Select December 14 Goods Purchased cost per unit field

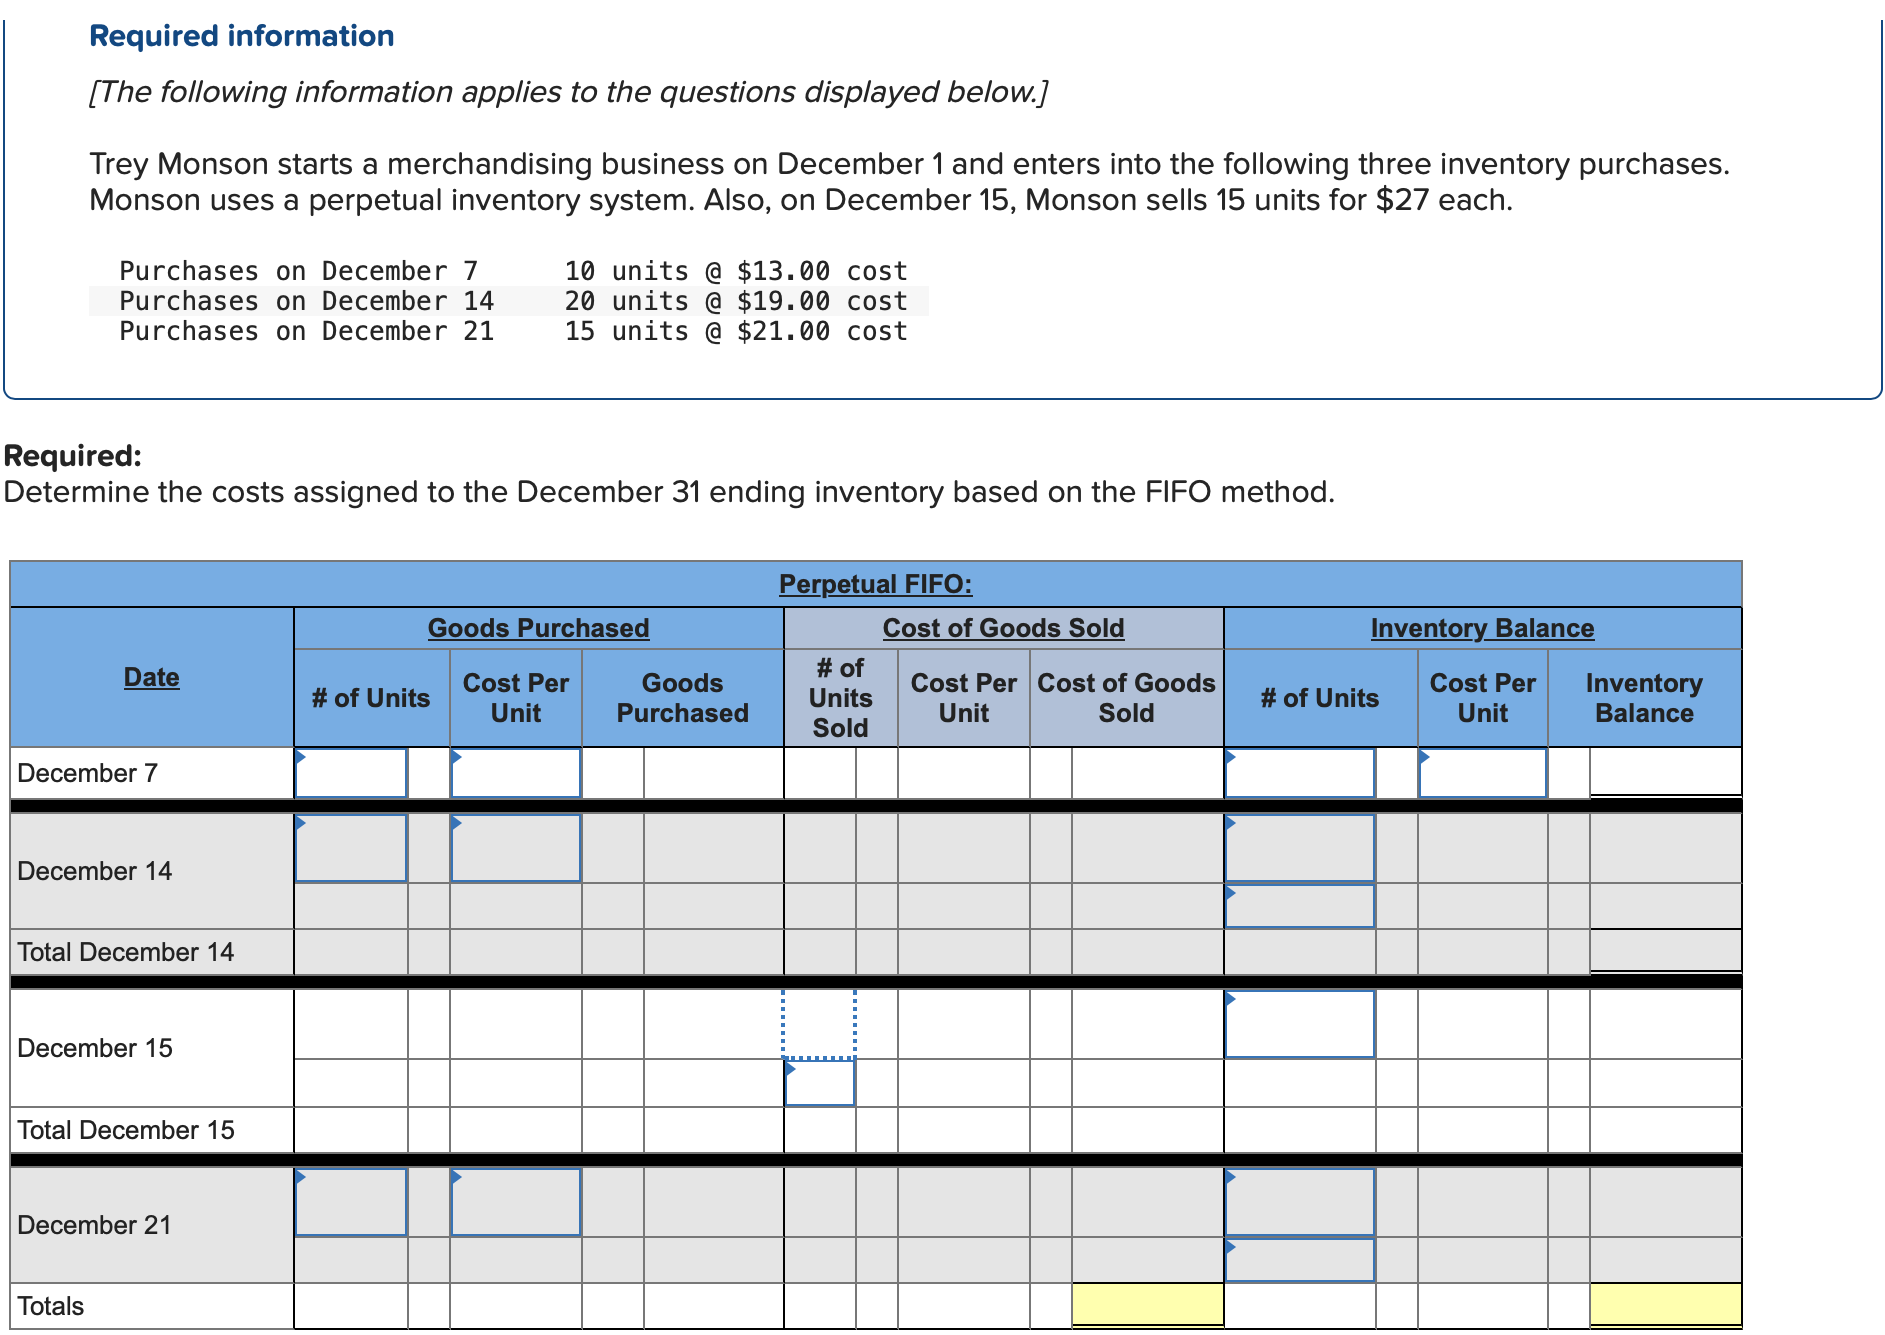[515, 848]
